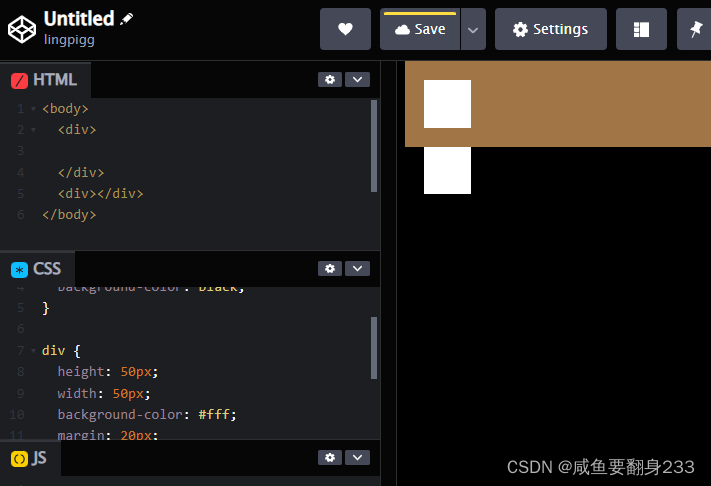Click the opening <body> tag
Viewport: 711px width, 486px height.
pos(65,109)
